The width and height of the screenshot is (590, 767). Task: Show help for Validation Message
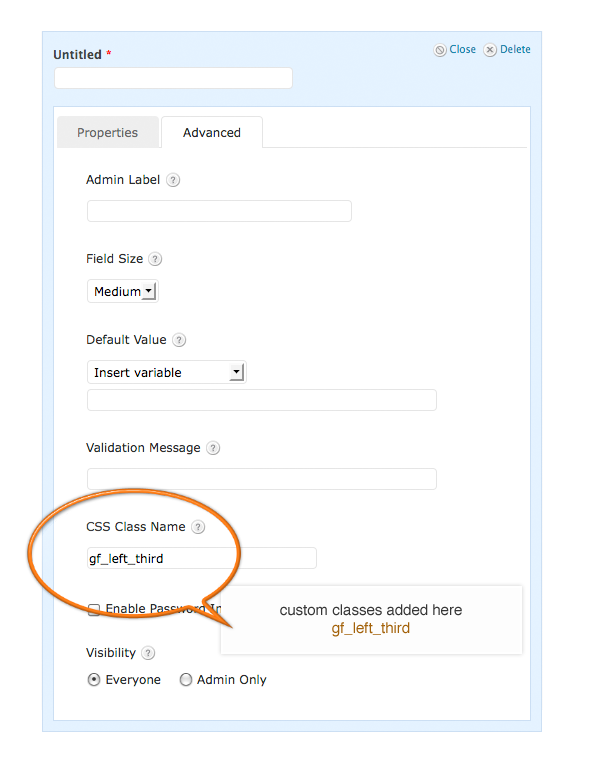[x=213, y=448]
